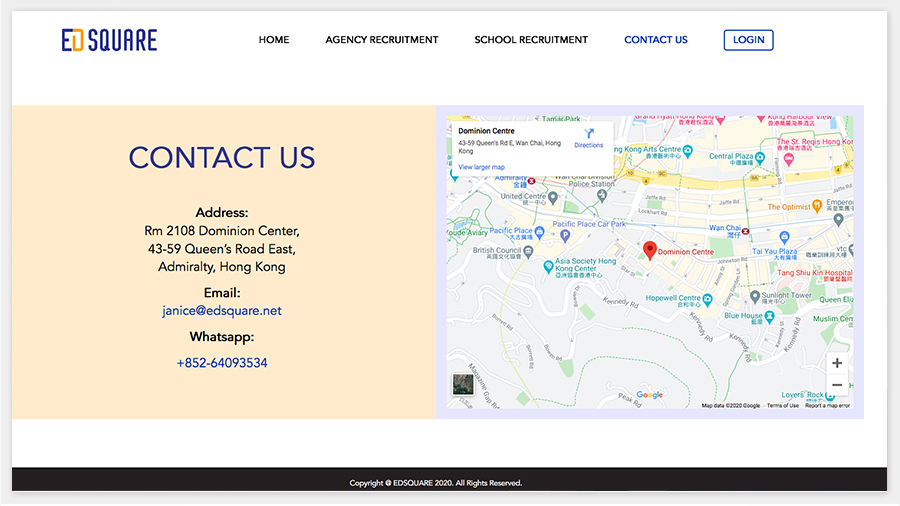Click the Copyright EDSQUARE 2020 footer text
The image size is (900, 506).
click(436, 483)
